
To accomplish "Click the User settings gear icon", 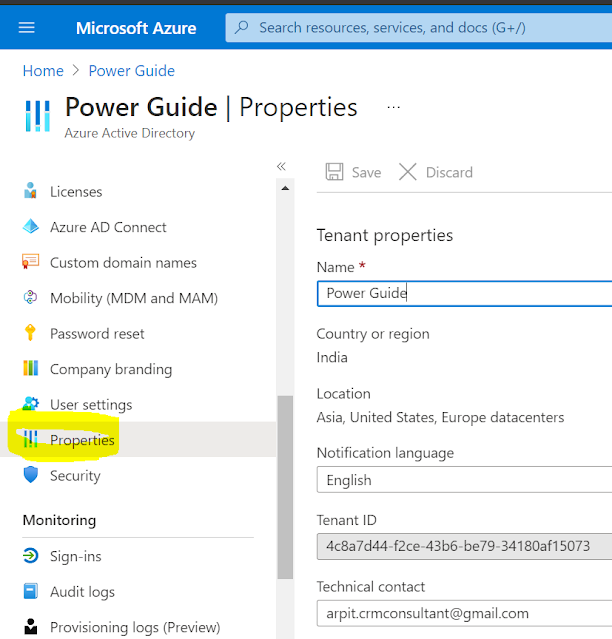I will [x=31, y=403].
